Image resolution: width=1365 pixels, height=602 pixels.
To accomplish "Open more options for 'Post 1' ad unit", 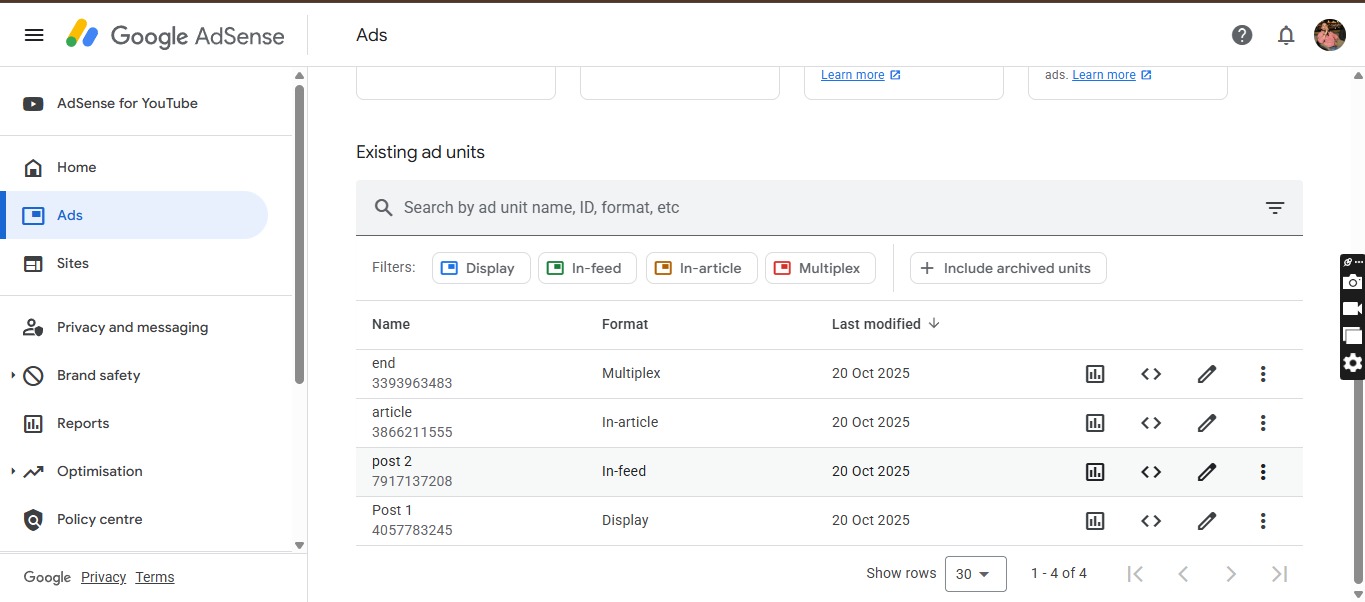I will [1263, 521].
